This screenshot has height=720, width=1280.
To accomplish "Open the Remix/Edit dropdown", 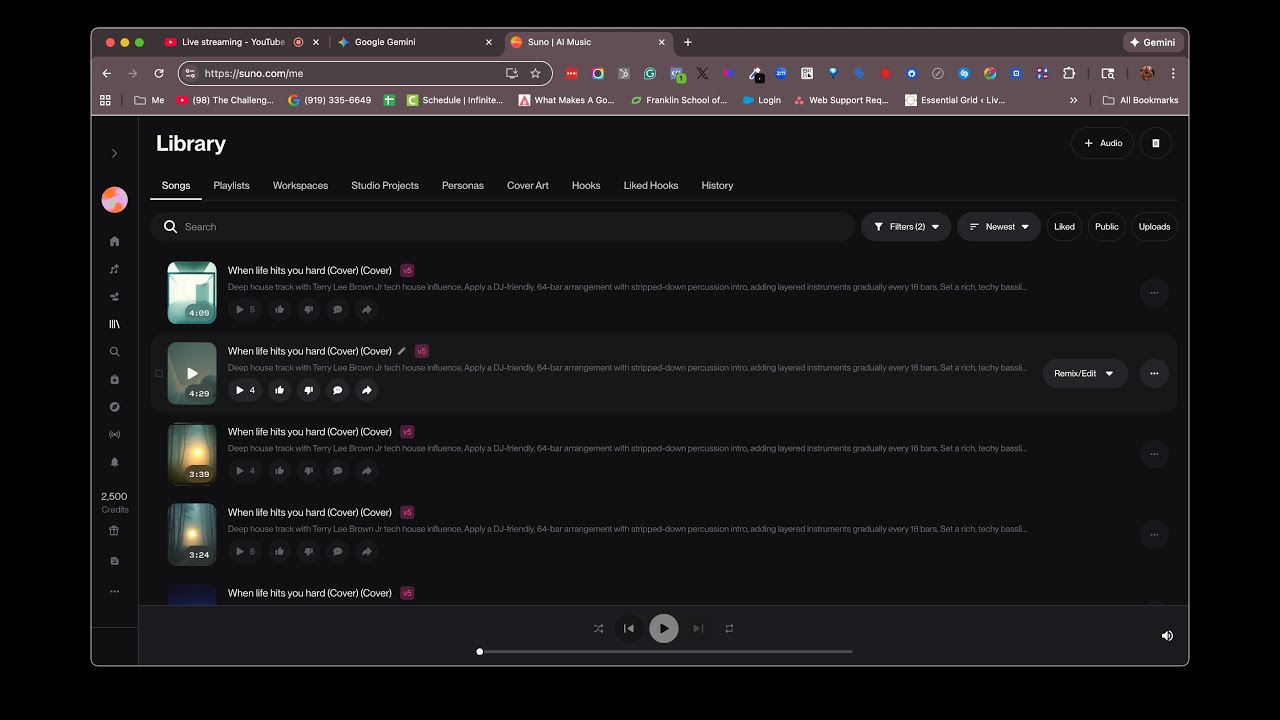I will 1085,373.
